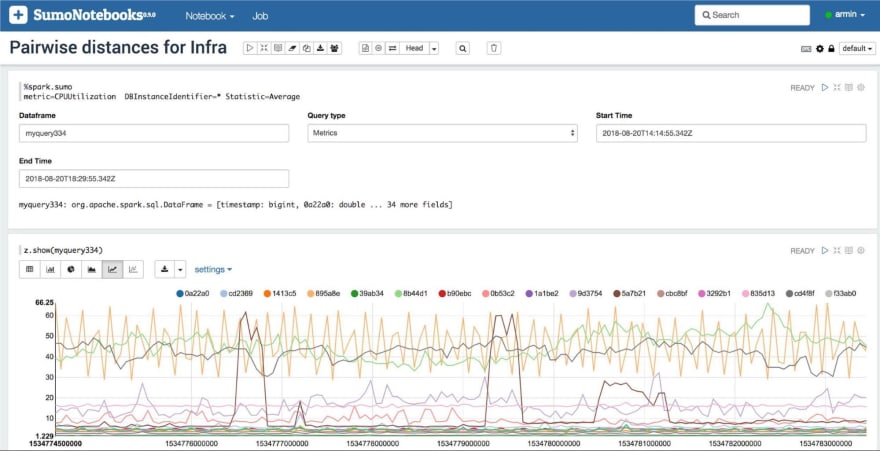Select the line chart visualization
Viewport: 880px width, 451px height.
tap(112, 269)
